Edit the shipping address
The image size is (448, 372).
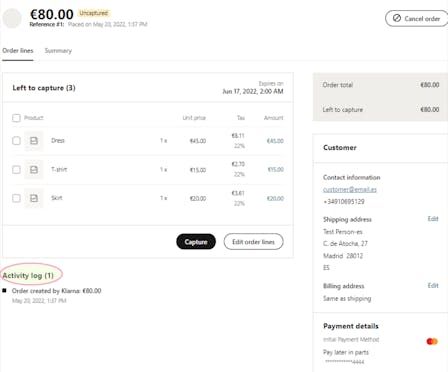[433, 219]
